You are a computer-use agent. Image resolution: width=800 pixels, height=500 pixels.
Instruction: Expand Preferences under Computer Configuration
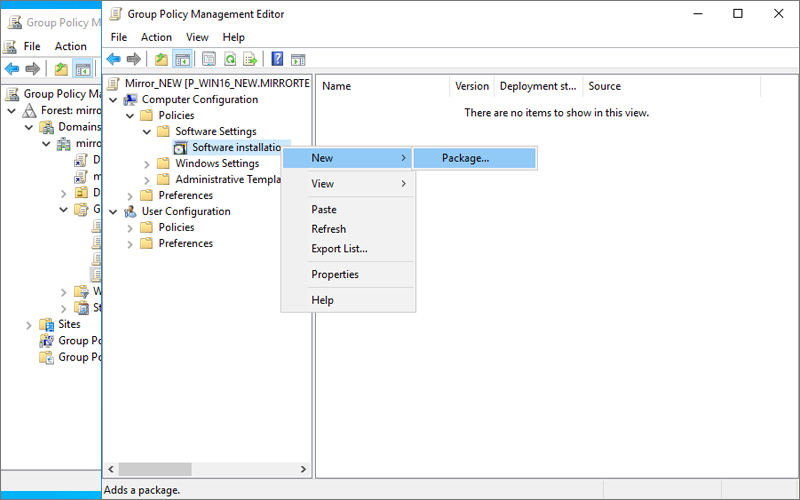click(130, 196)
